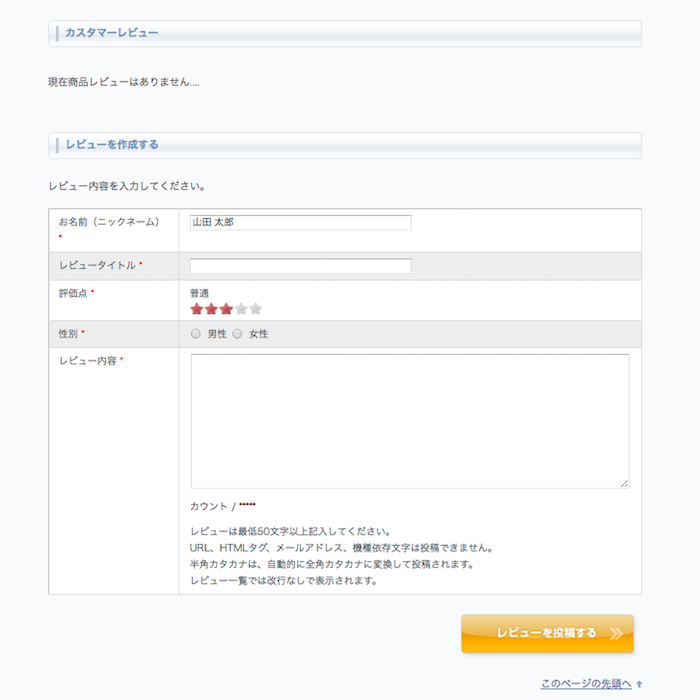The image size is (700, 700).
Task: Select the third rating star
Action: 226,309
